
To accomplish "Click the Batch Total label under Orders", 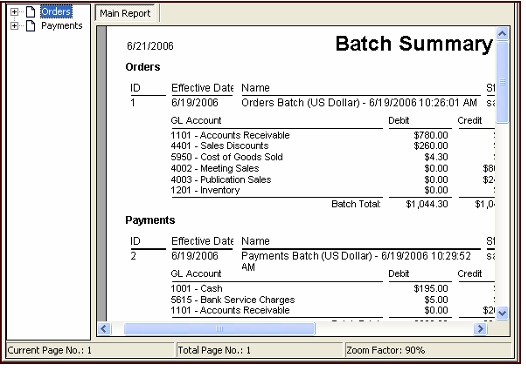I will coord(356,204).
